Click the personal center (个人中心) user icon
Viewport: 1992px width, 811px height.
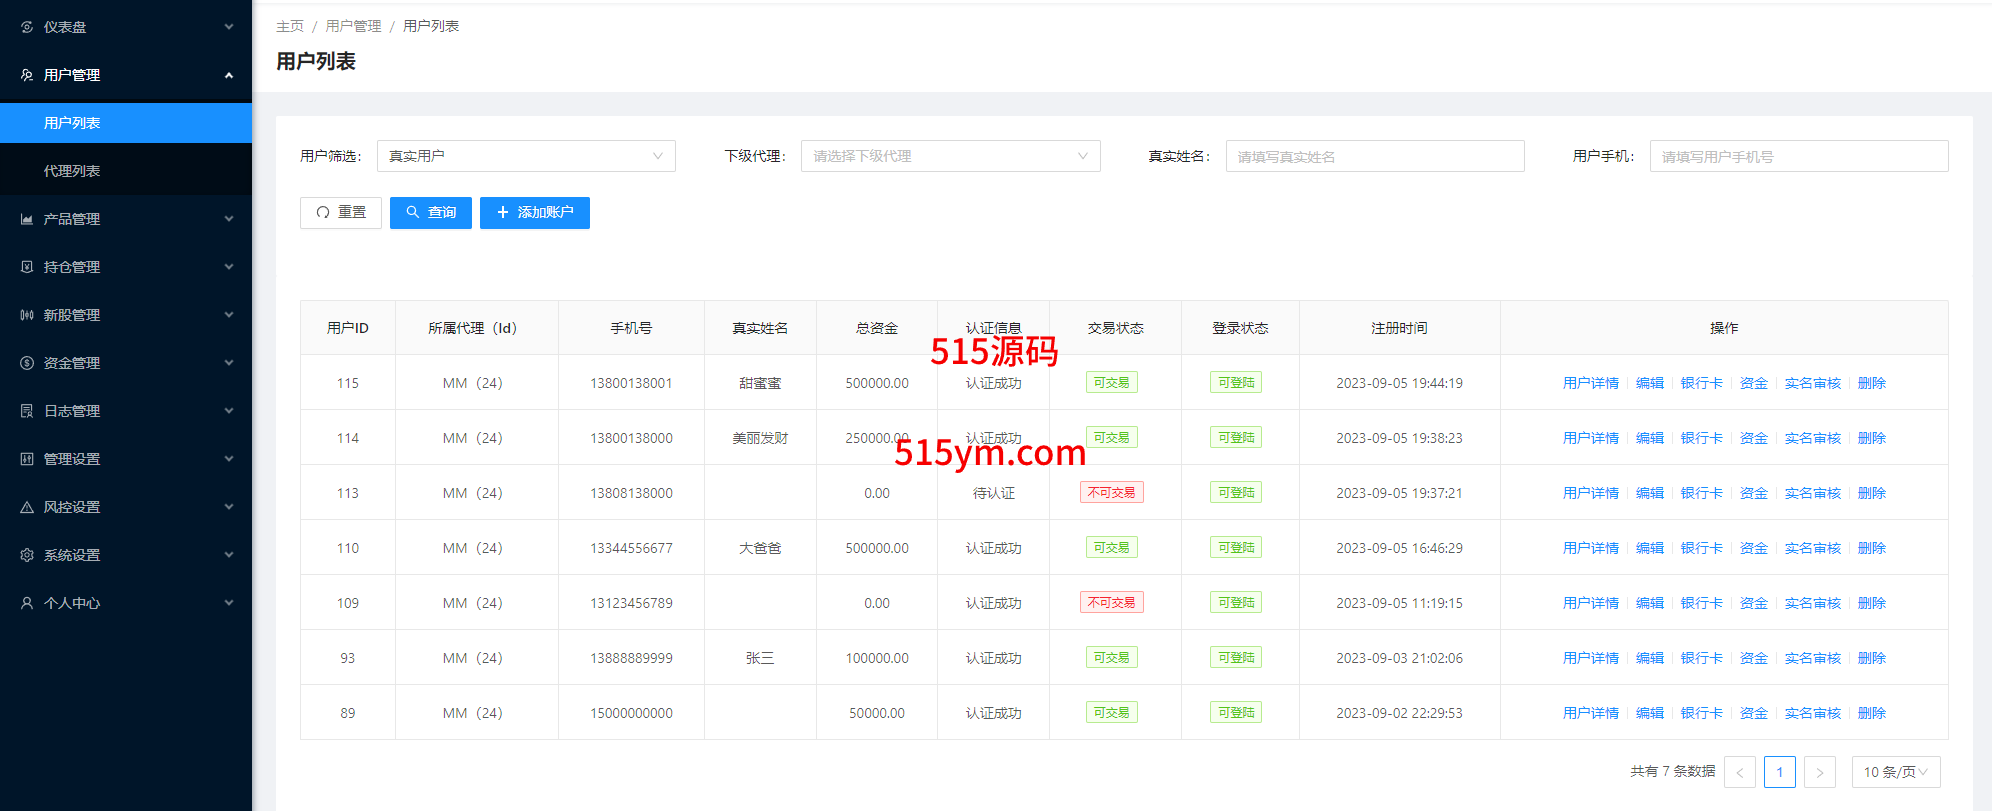(x=27, y=603)
